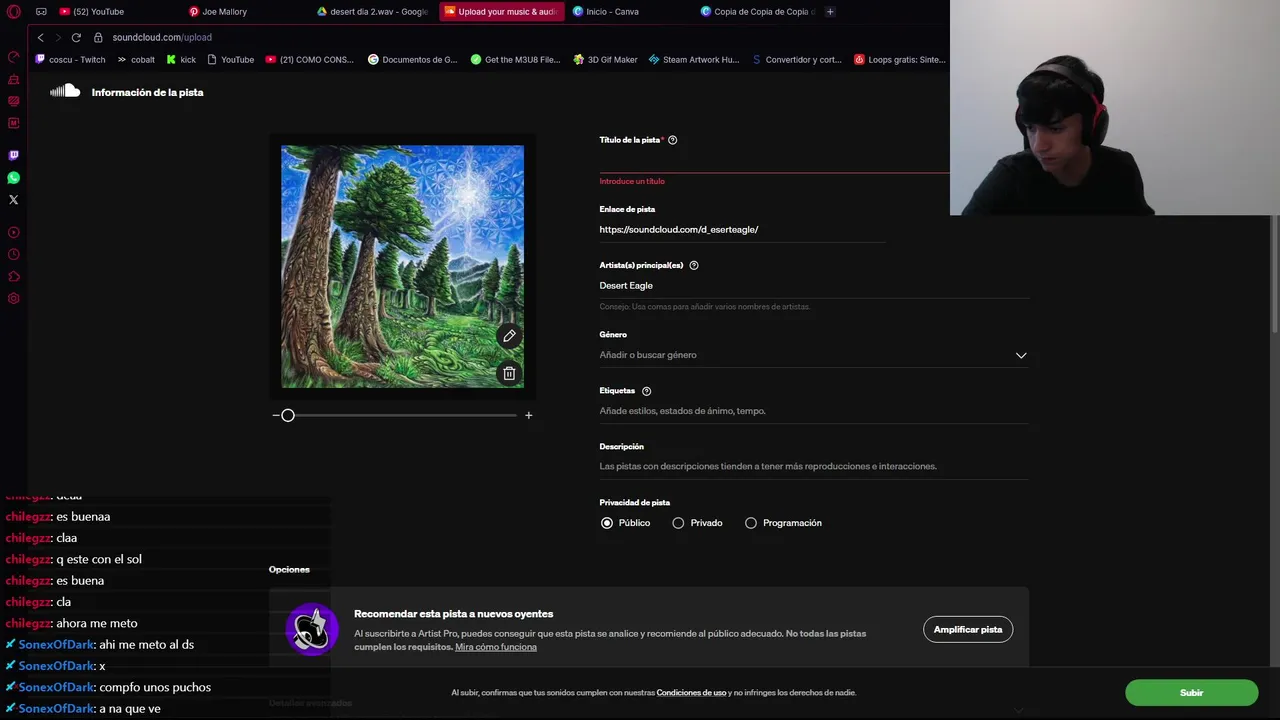This screenshot has width=1280, height=720.
Task: Open the GX Cleaner sidebar icon
Action: point(13,79)
